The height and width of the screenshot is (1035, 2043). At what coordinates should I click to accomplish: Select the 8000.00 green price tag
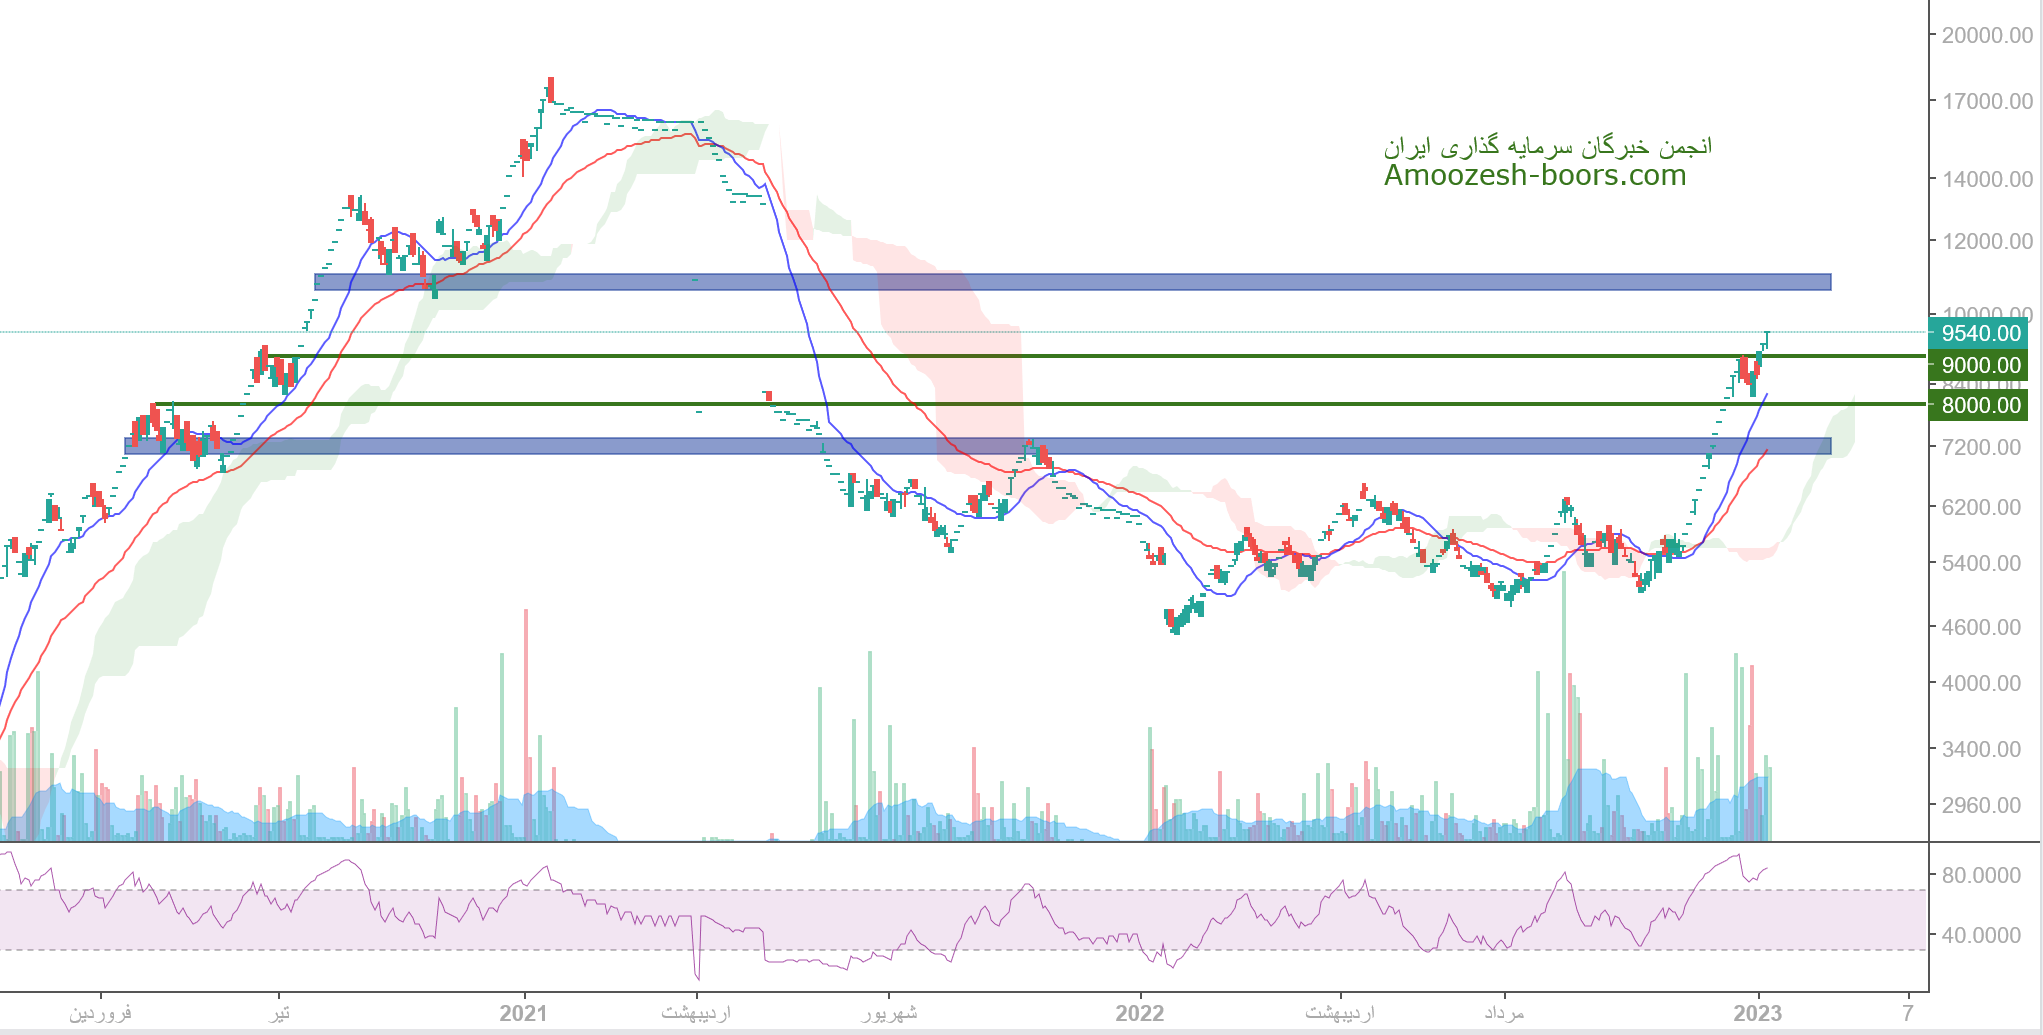pyautogui.click(x=1979, y=405)
